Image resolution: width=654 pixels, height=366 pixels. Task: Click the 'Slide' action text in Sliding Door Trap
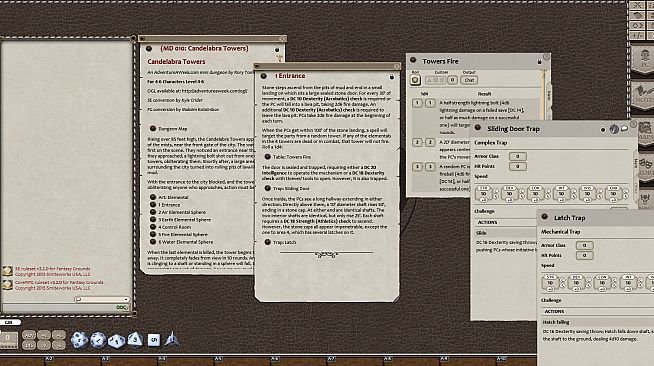pos(481,233)
